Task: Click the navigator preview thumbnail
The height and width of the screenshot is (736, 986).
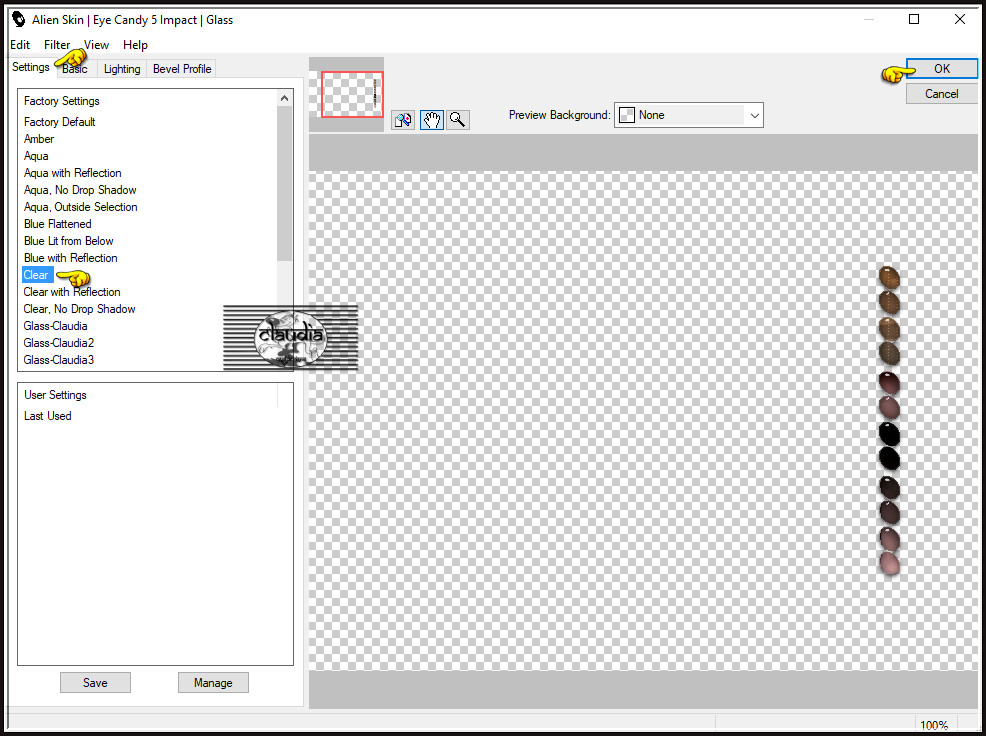Action: (x=352, y=94)
